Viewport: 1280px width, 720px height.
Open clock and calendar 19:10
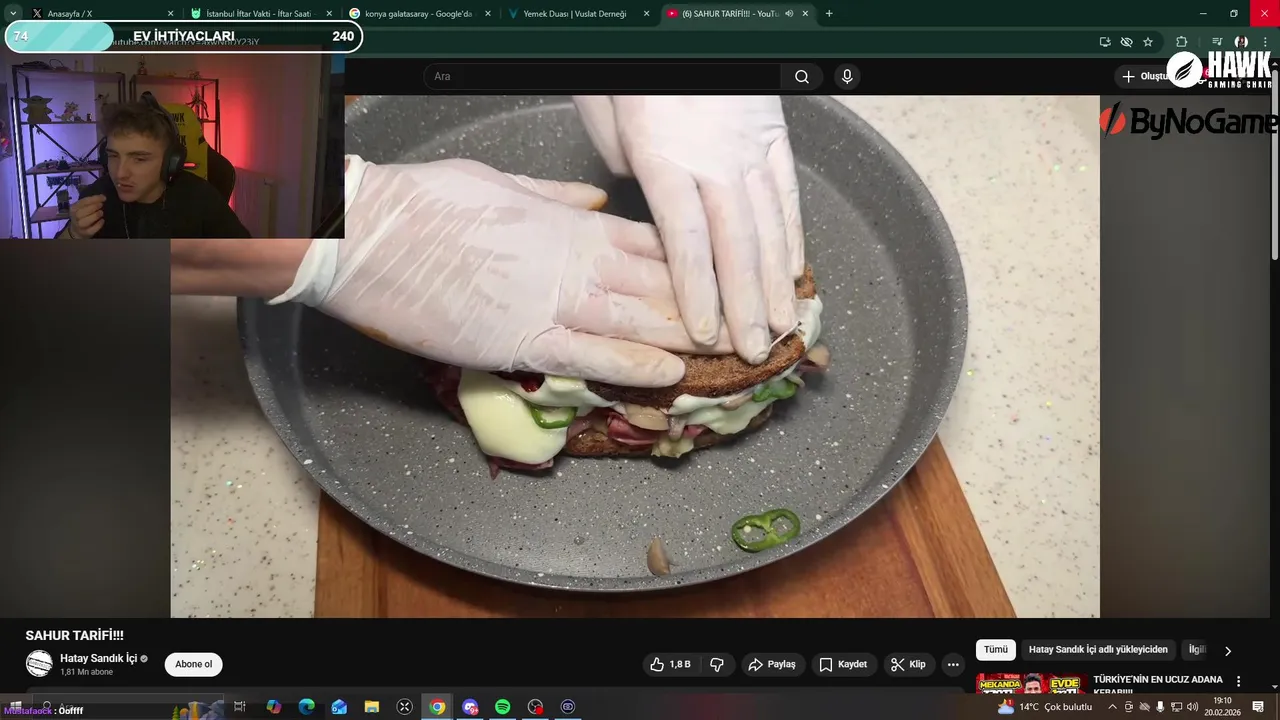click(x=1222, y=707)
